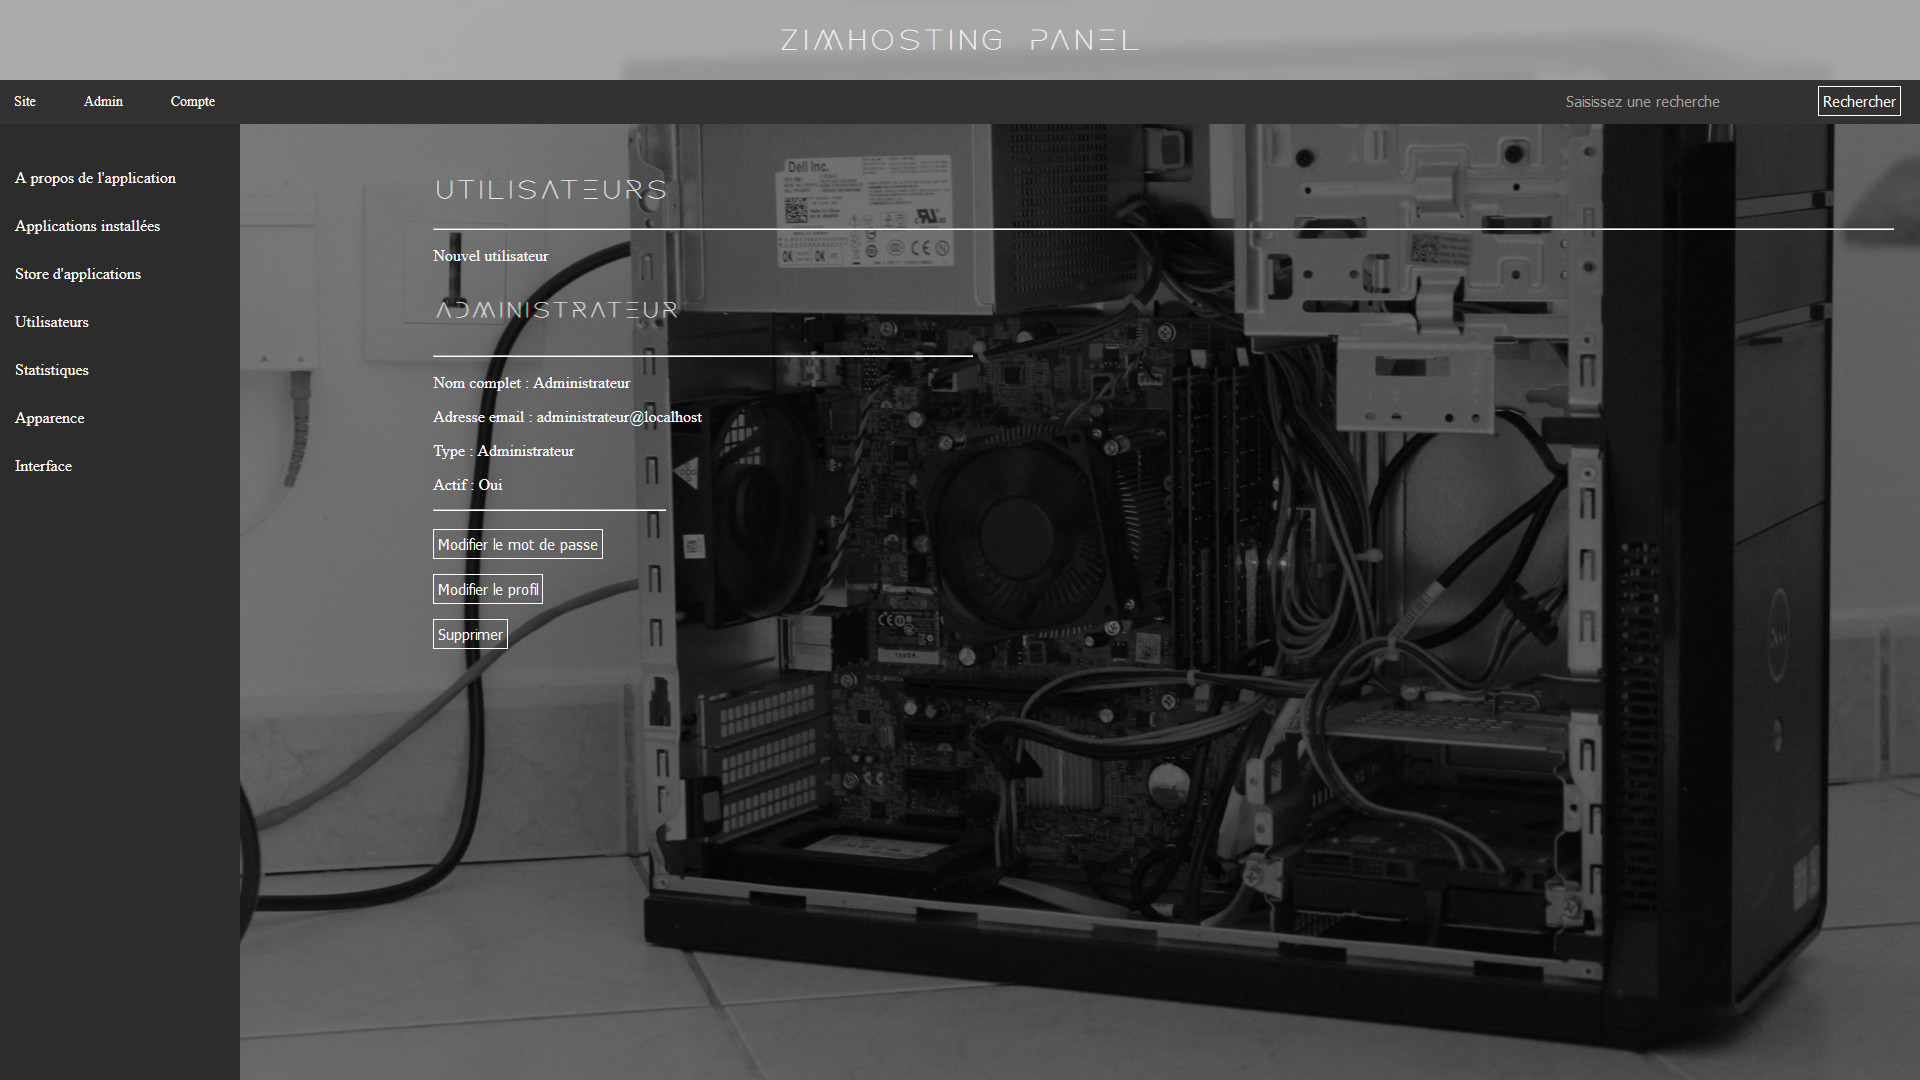The image size is (1920, 1080).
Task: Click the ZimHosting Panel header title
Action: [x=959, y=40]
